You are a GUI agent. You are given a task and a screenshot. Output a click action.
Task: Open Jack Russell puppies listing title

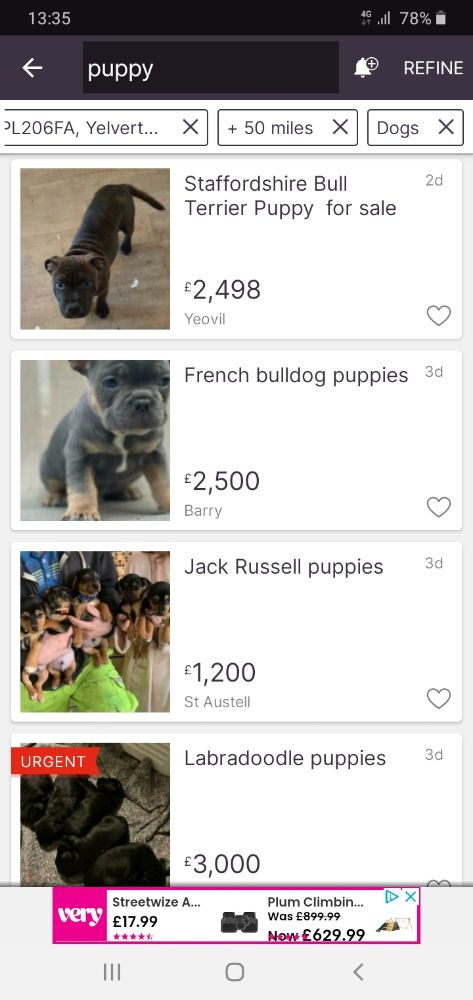tap(284, 567)
